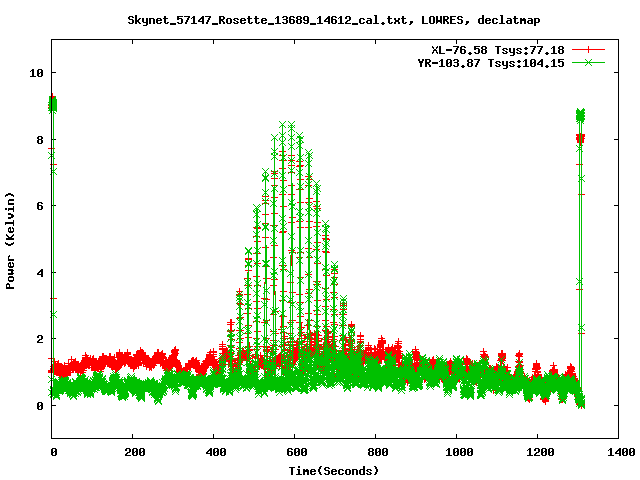Click the y-axis tick label 8
The image size is (640, 480).
[x=40, y=140]
